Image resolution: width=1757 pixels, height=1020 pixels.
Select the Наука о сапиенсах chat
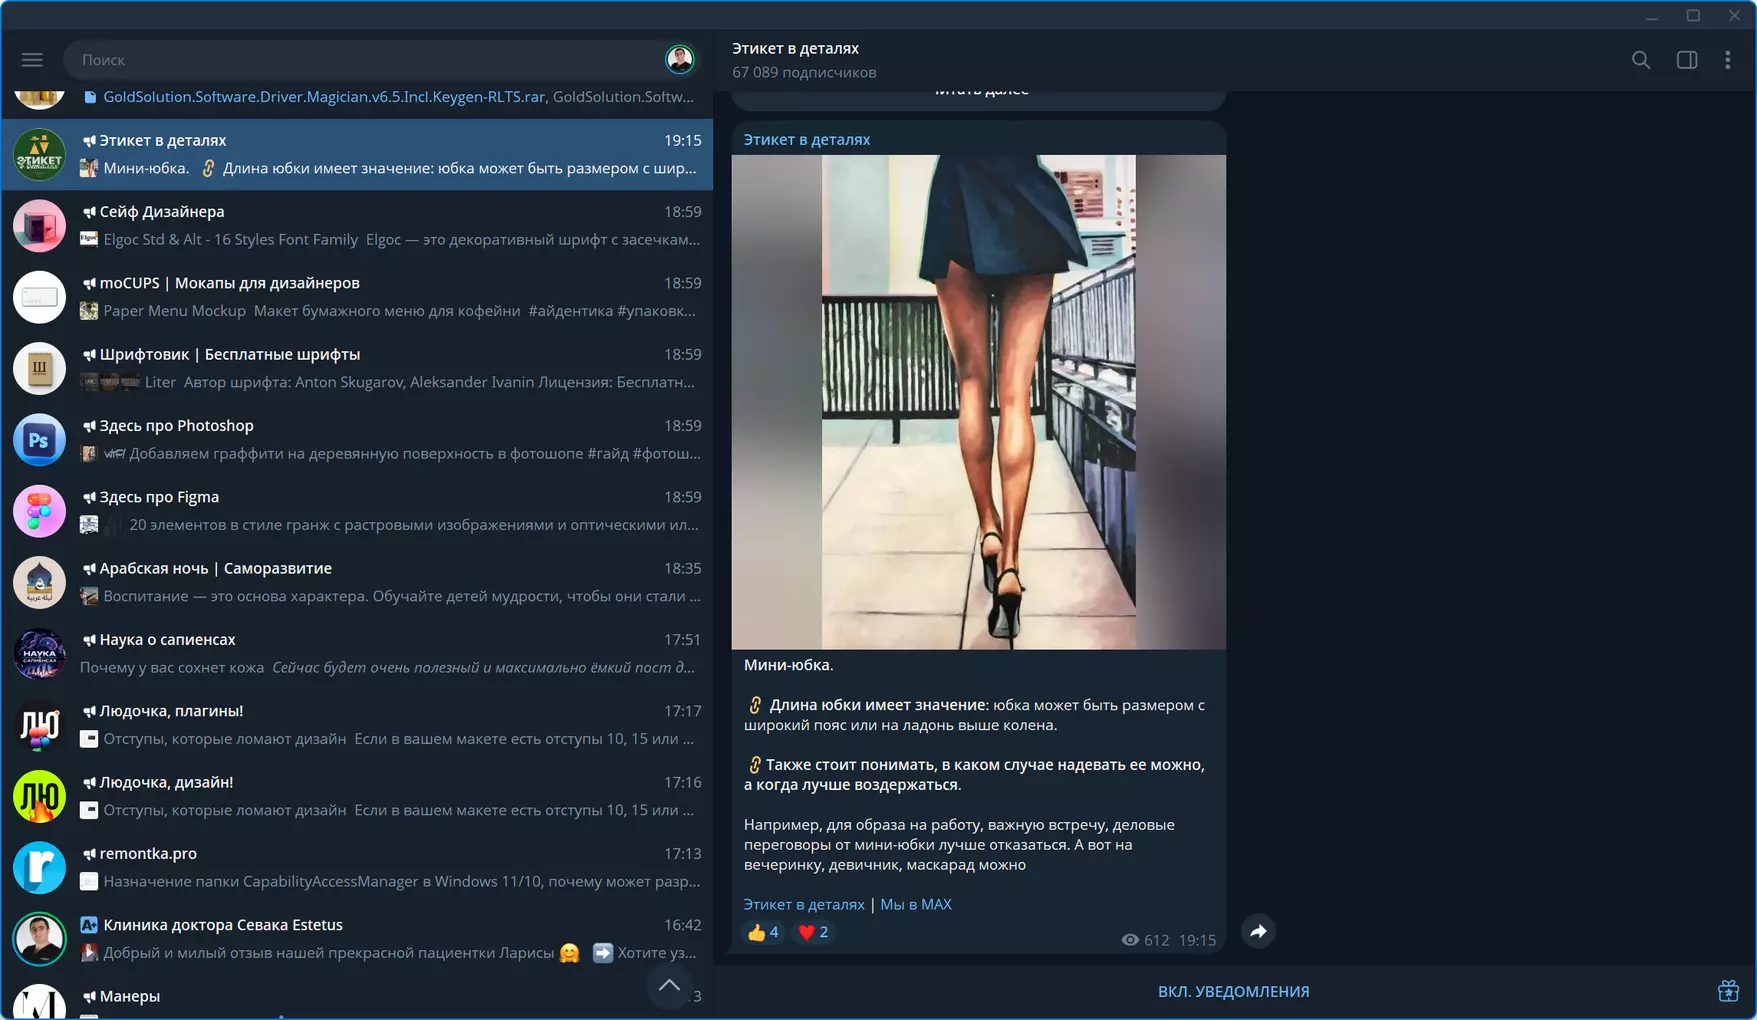pyautogui.click(x=357, y=654)
